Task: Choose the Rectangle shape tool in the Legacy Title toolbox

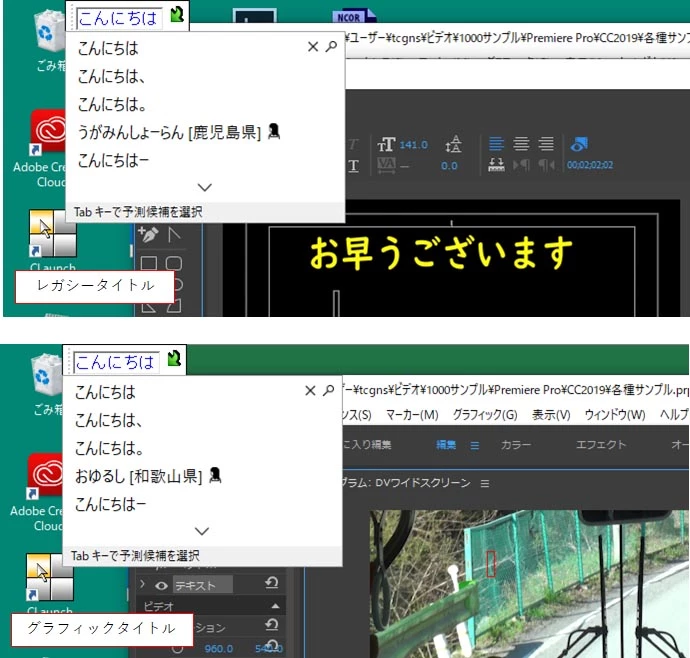Action: tap(149, 263)
